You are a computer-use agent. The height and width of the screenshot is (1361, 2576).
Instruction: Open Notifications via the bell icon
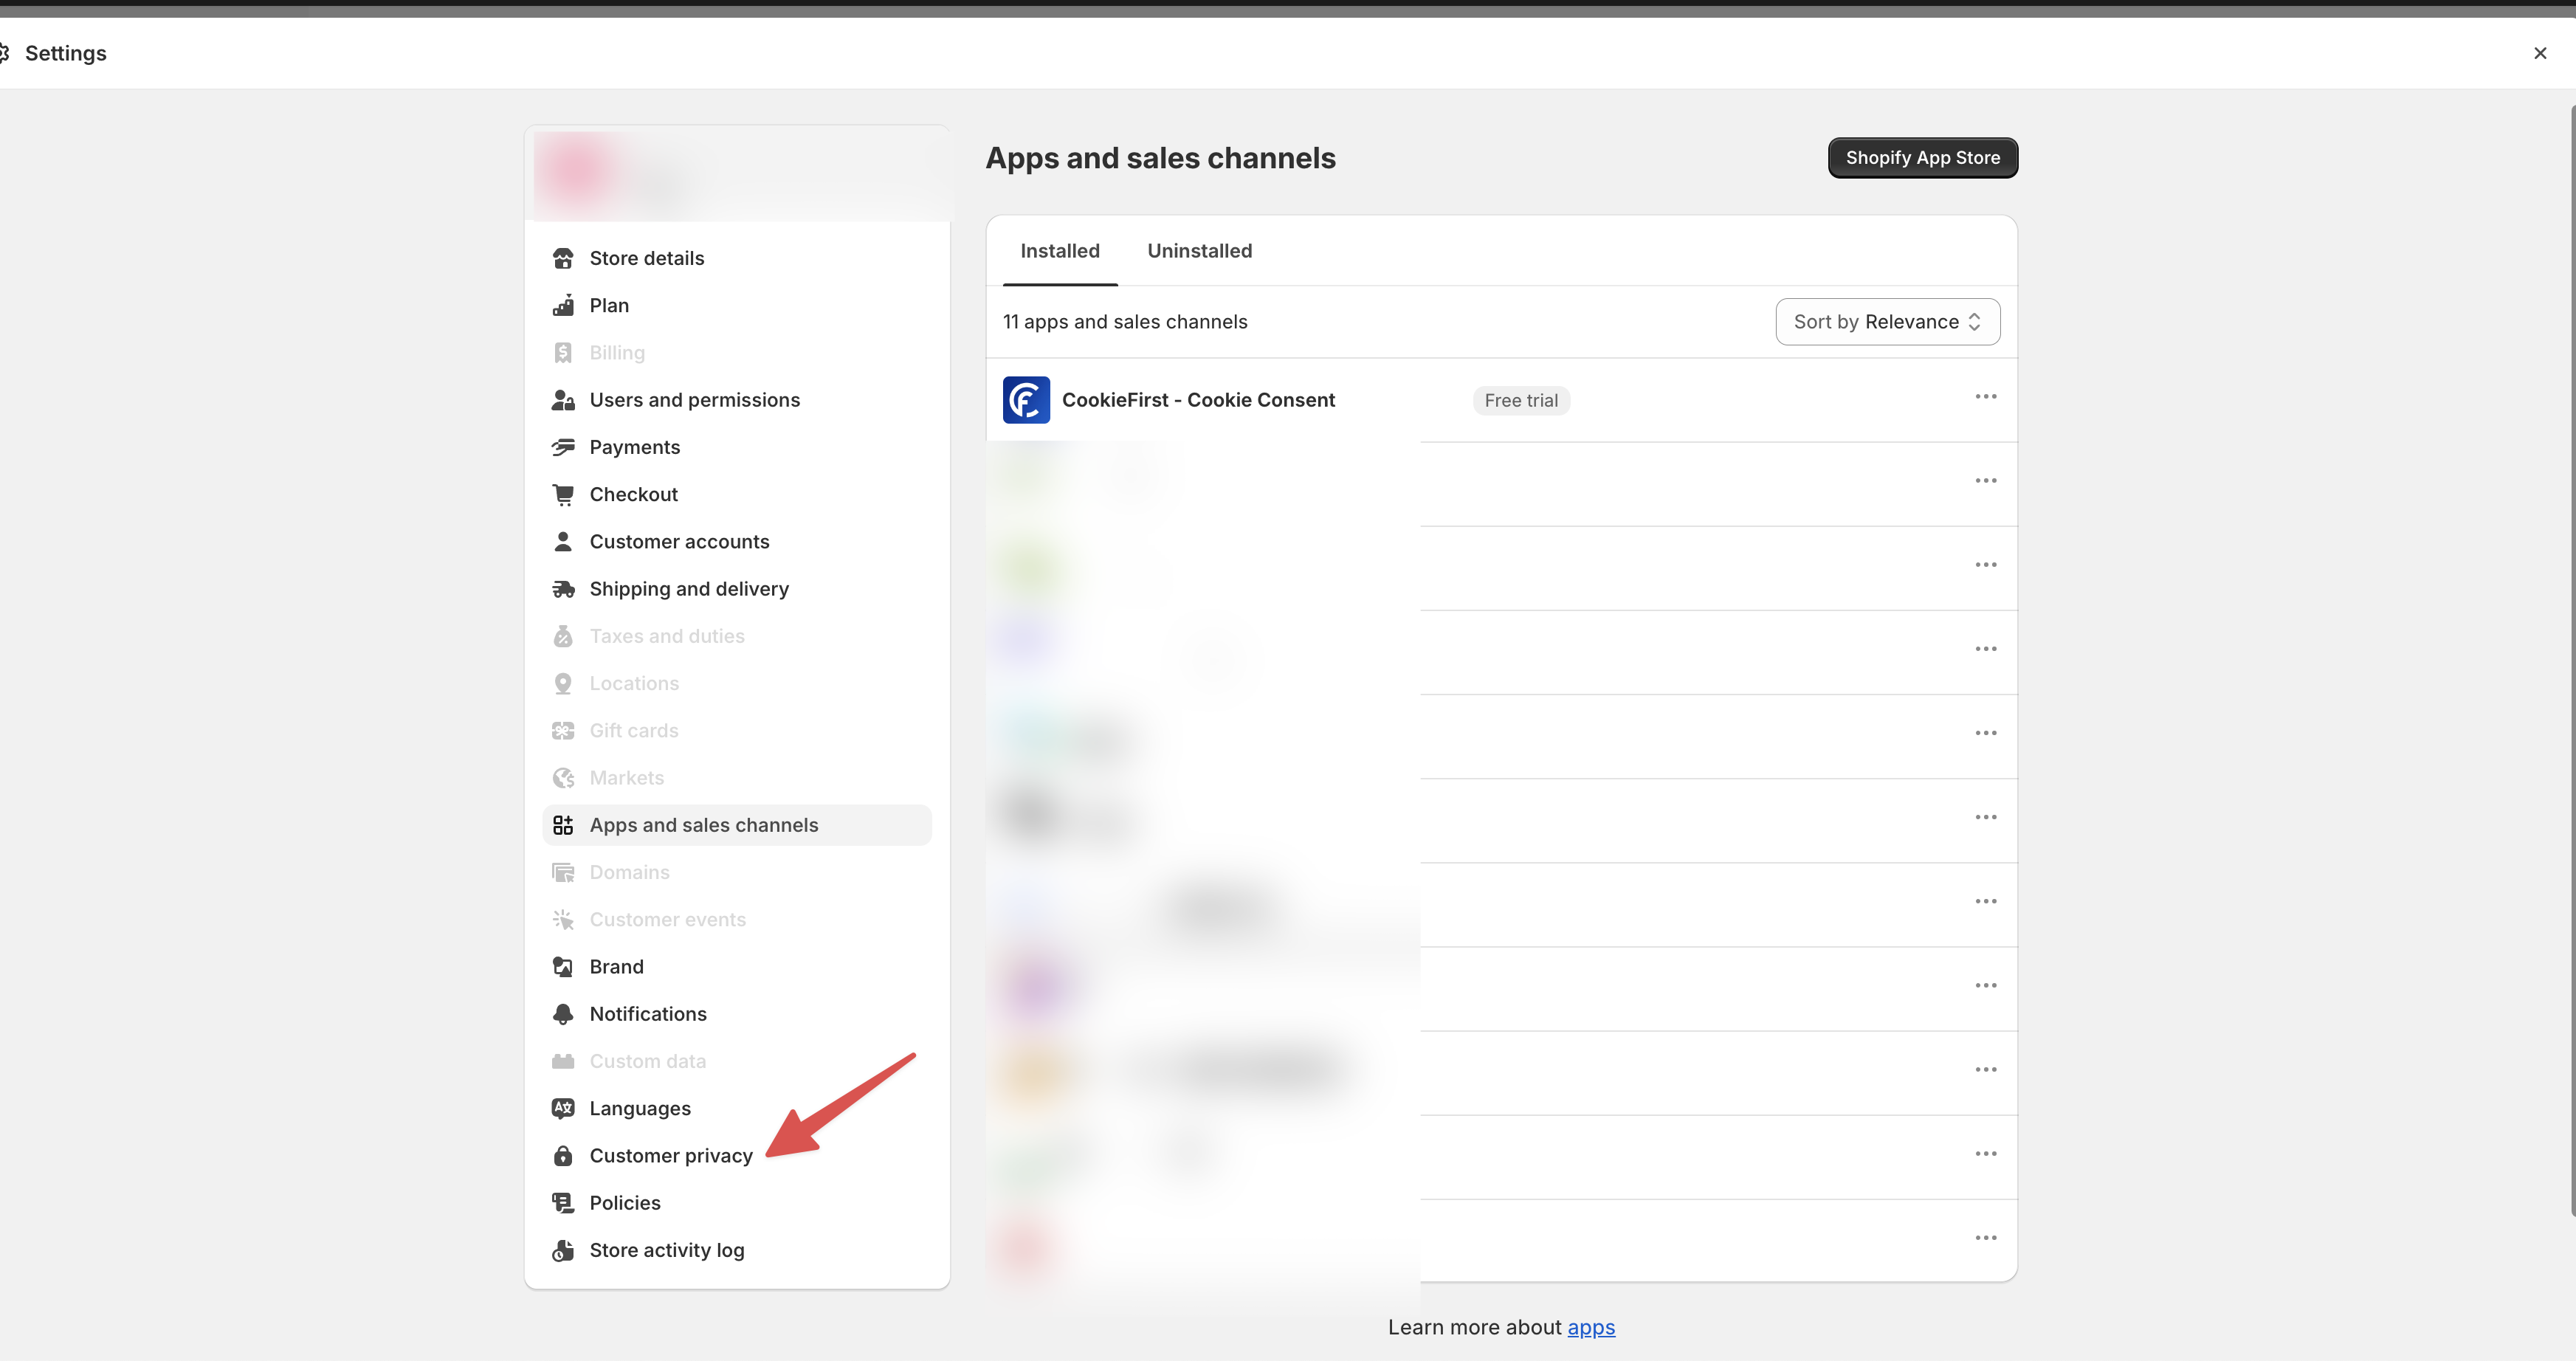point(563,1013)
